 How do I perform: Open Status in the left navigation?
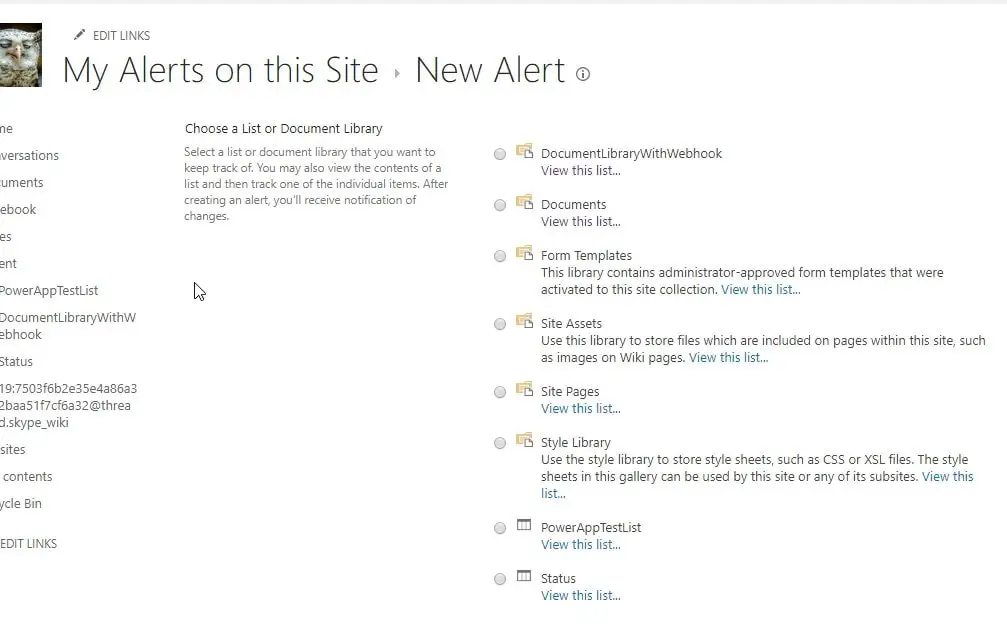point(16,362)
